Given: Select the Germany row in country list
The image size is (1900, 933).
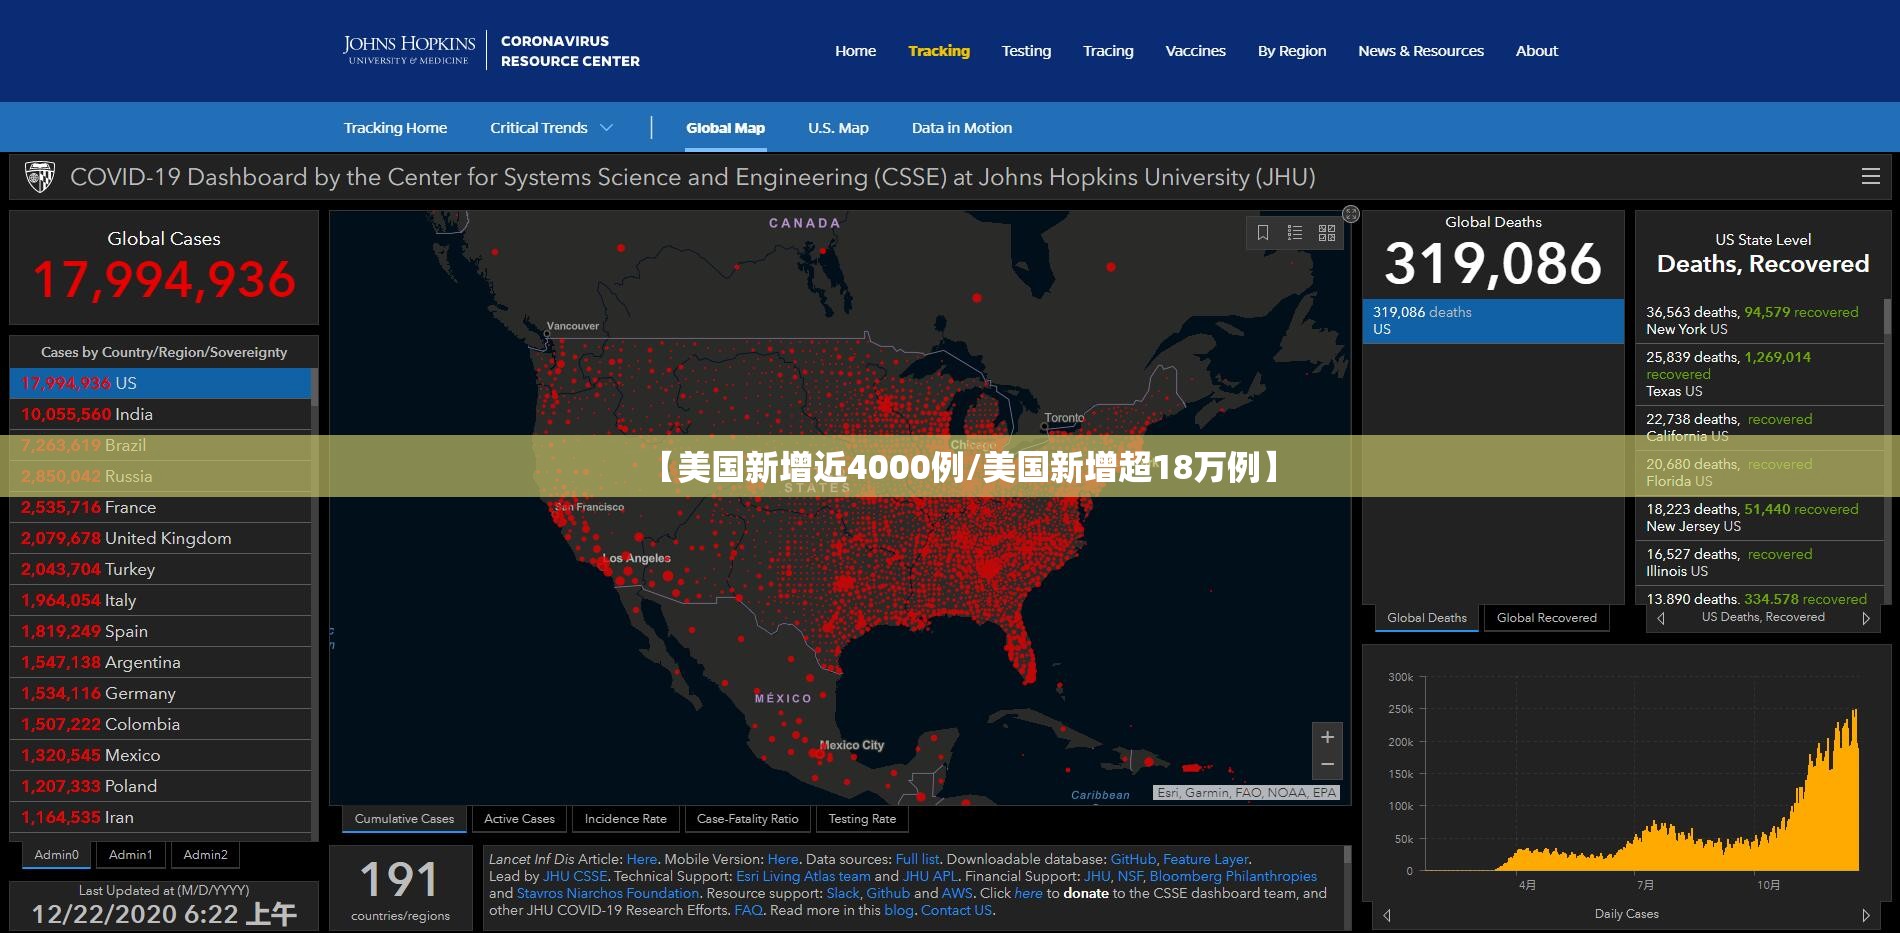Looking at the screenshot, I should [160, 693].
